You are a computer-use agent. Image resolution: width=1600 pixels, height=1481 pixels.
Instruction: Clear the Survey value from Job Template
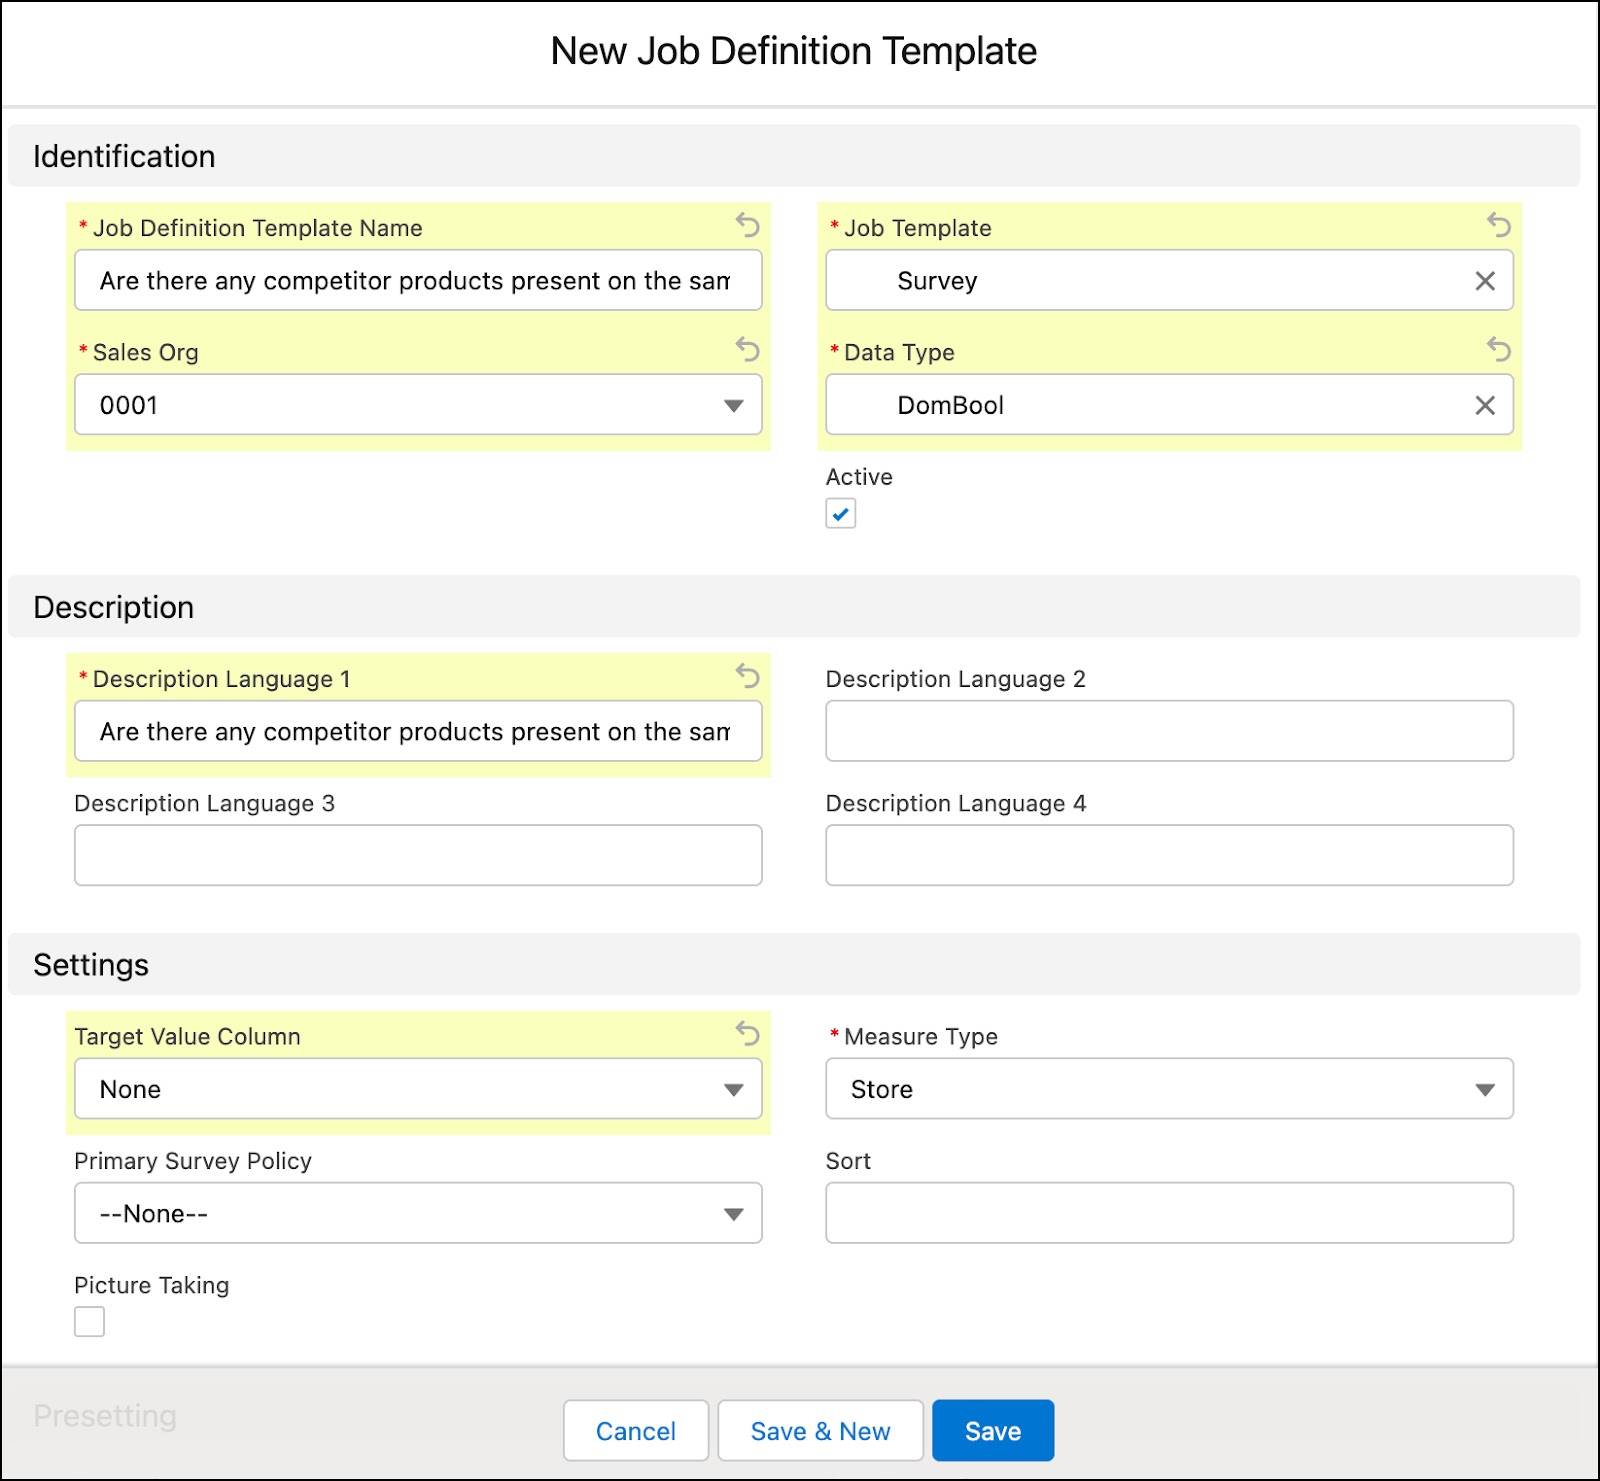pyautogui.click(x=1484, y=281)
